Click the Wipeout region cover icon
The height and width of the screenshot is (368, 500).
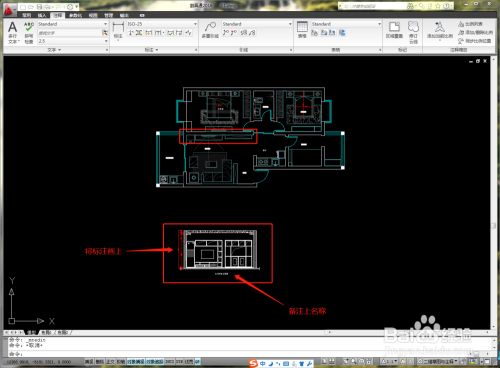tap(394, 27)
